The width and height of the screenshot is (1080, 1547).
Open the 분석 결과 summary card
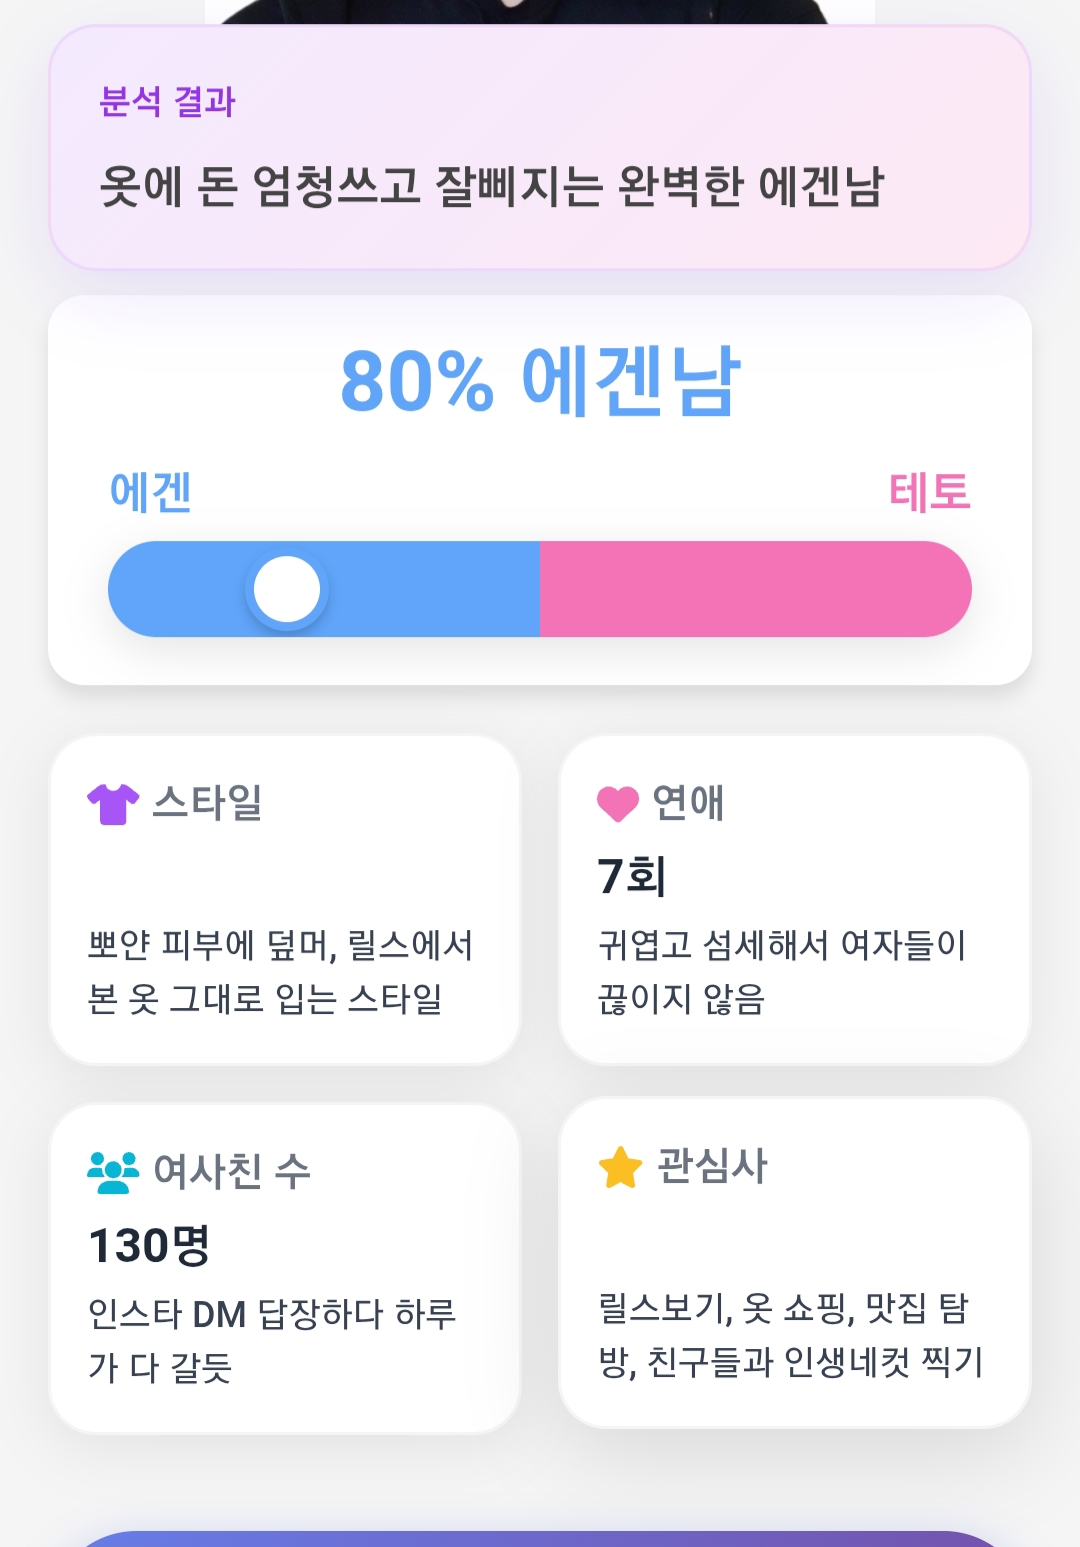pyautogui.click(x=540, y=147)
